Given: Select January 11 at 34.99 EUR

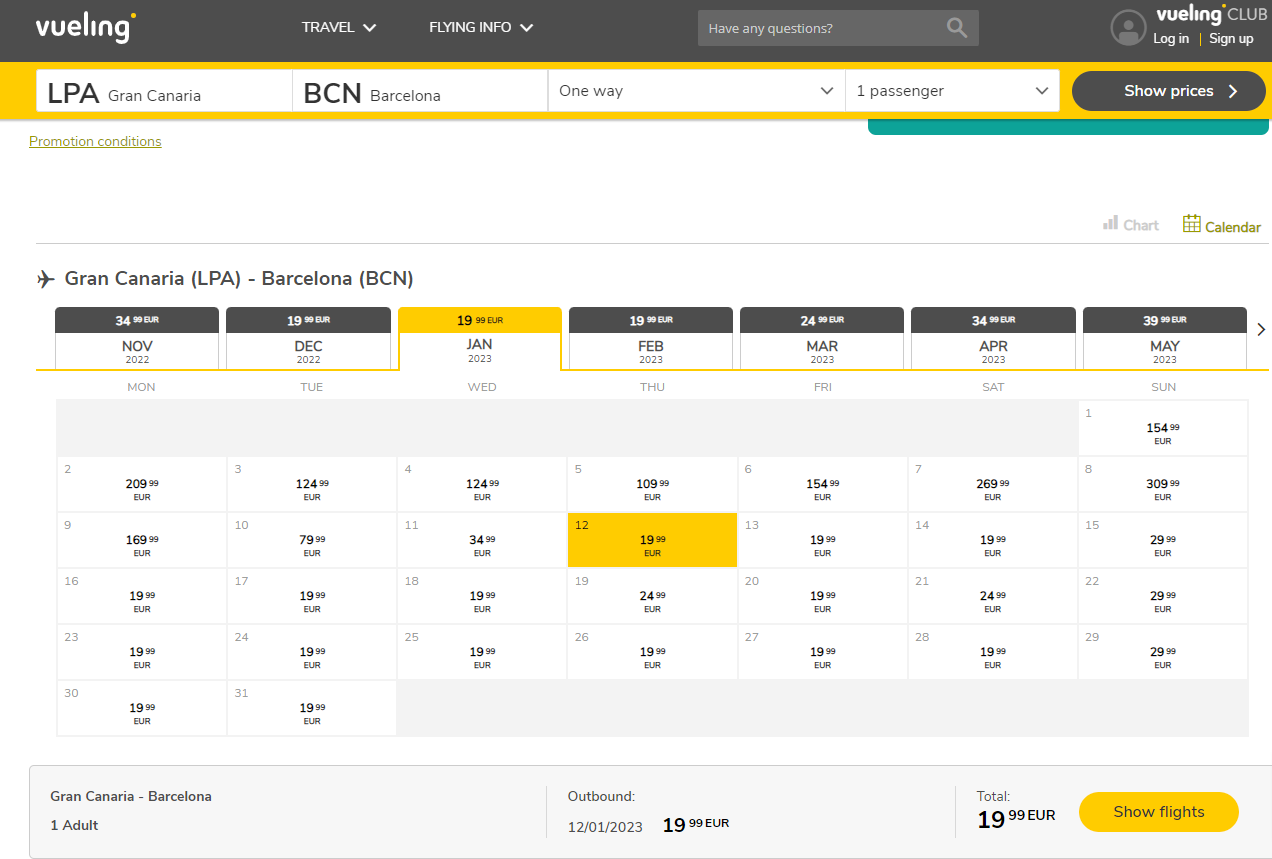Looking at the screenshot, I should click(x=482, y=540).
